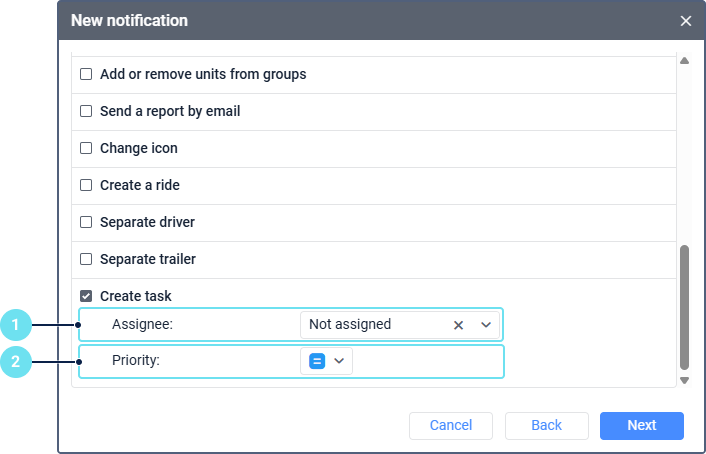Enable Add or remove units from groups

pyautogui.click(x=86, y=74)
